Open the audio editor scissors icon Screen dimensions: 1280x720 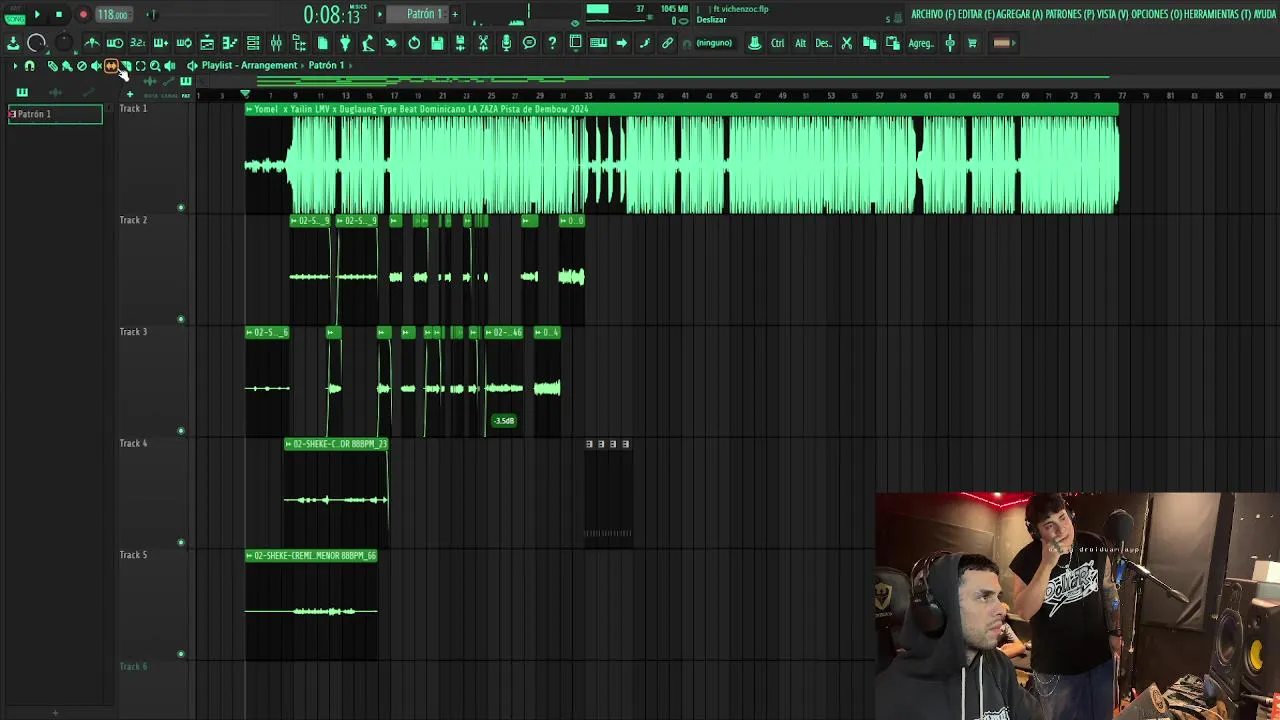pyautogui.click(x=483, y=43)
